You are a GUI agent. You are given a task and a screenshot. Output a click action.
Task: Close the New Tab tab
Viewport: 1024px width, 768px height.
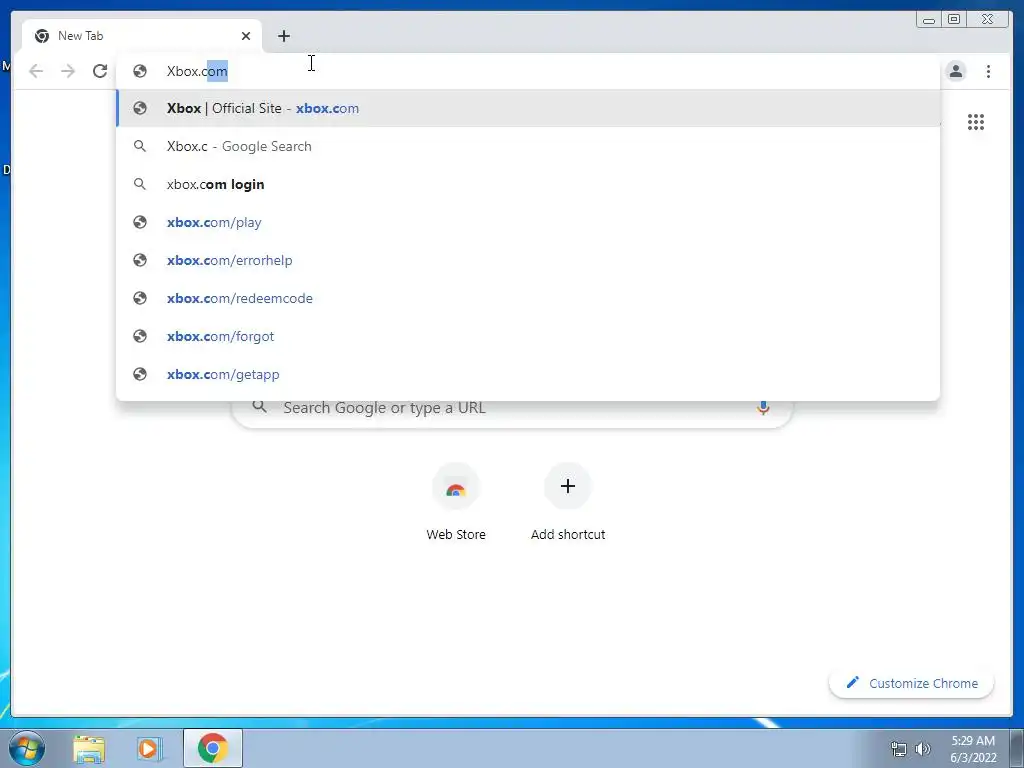coord(246,36)
